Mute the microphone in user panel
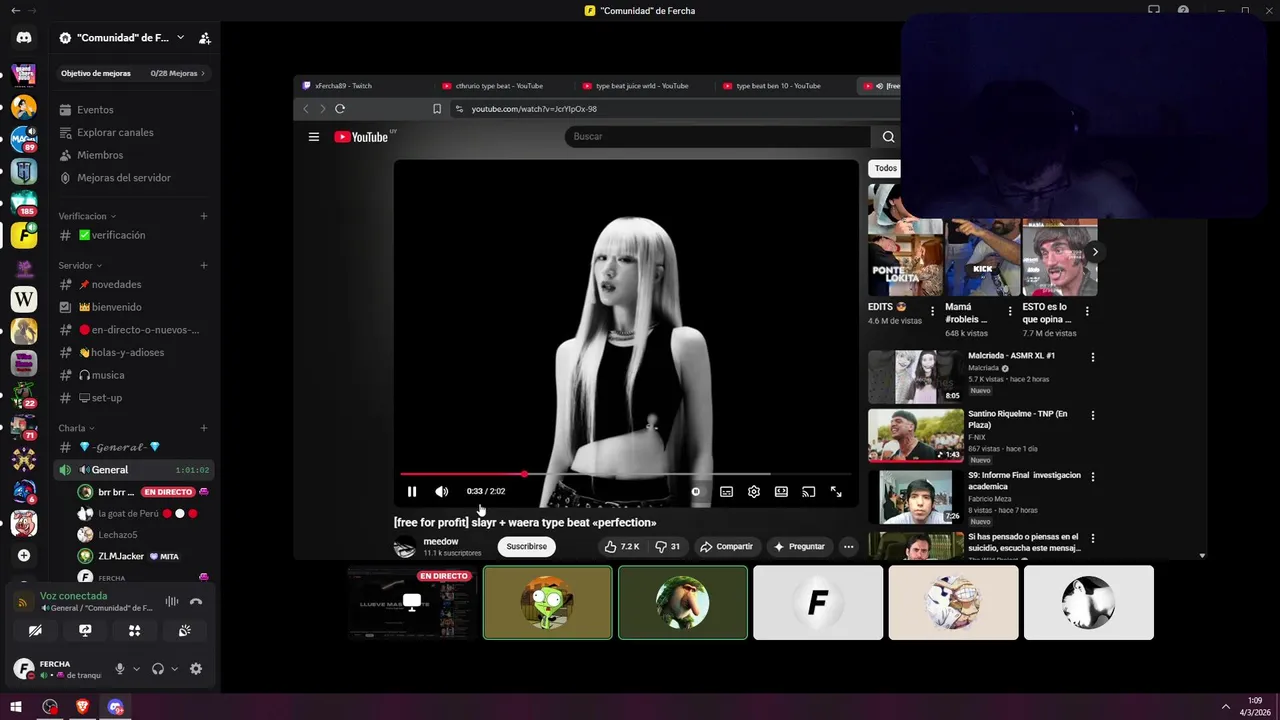The height and width of the screenshot is (720, 1280). 120,669
